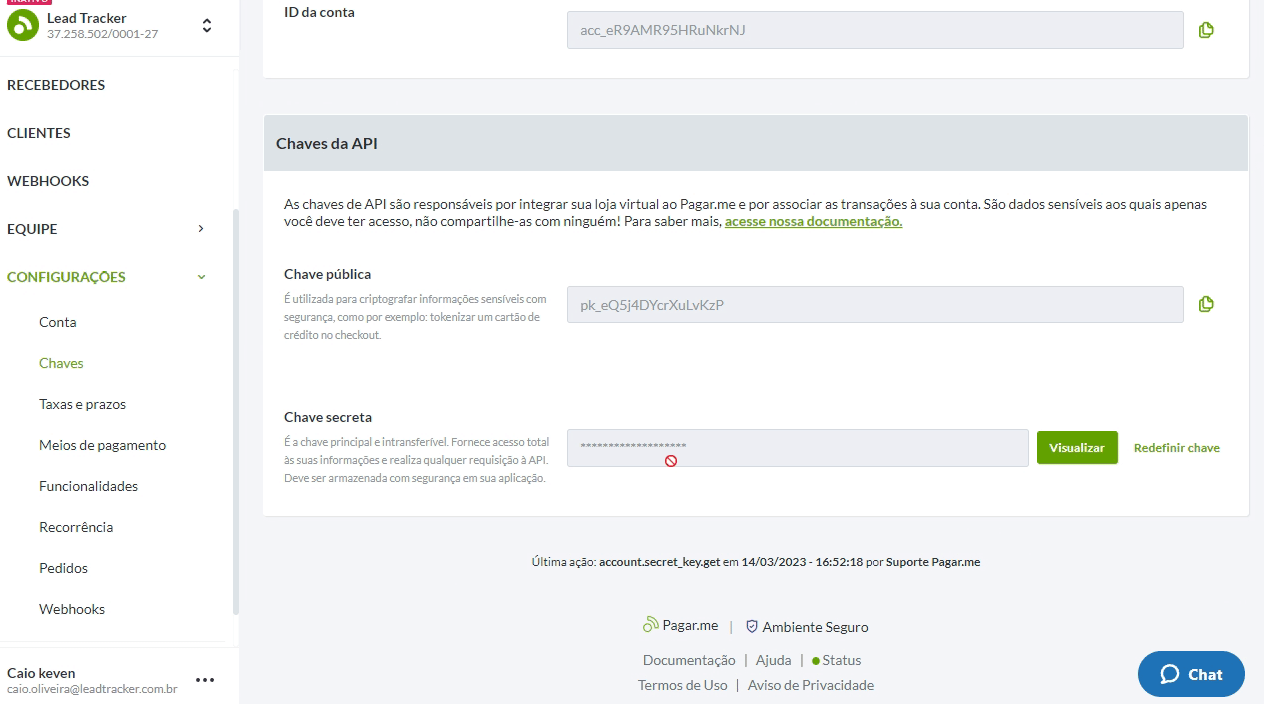Open the Status footer link

coord(836,660)
